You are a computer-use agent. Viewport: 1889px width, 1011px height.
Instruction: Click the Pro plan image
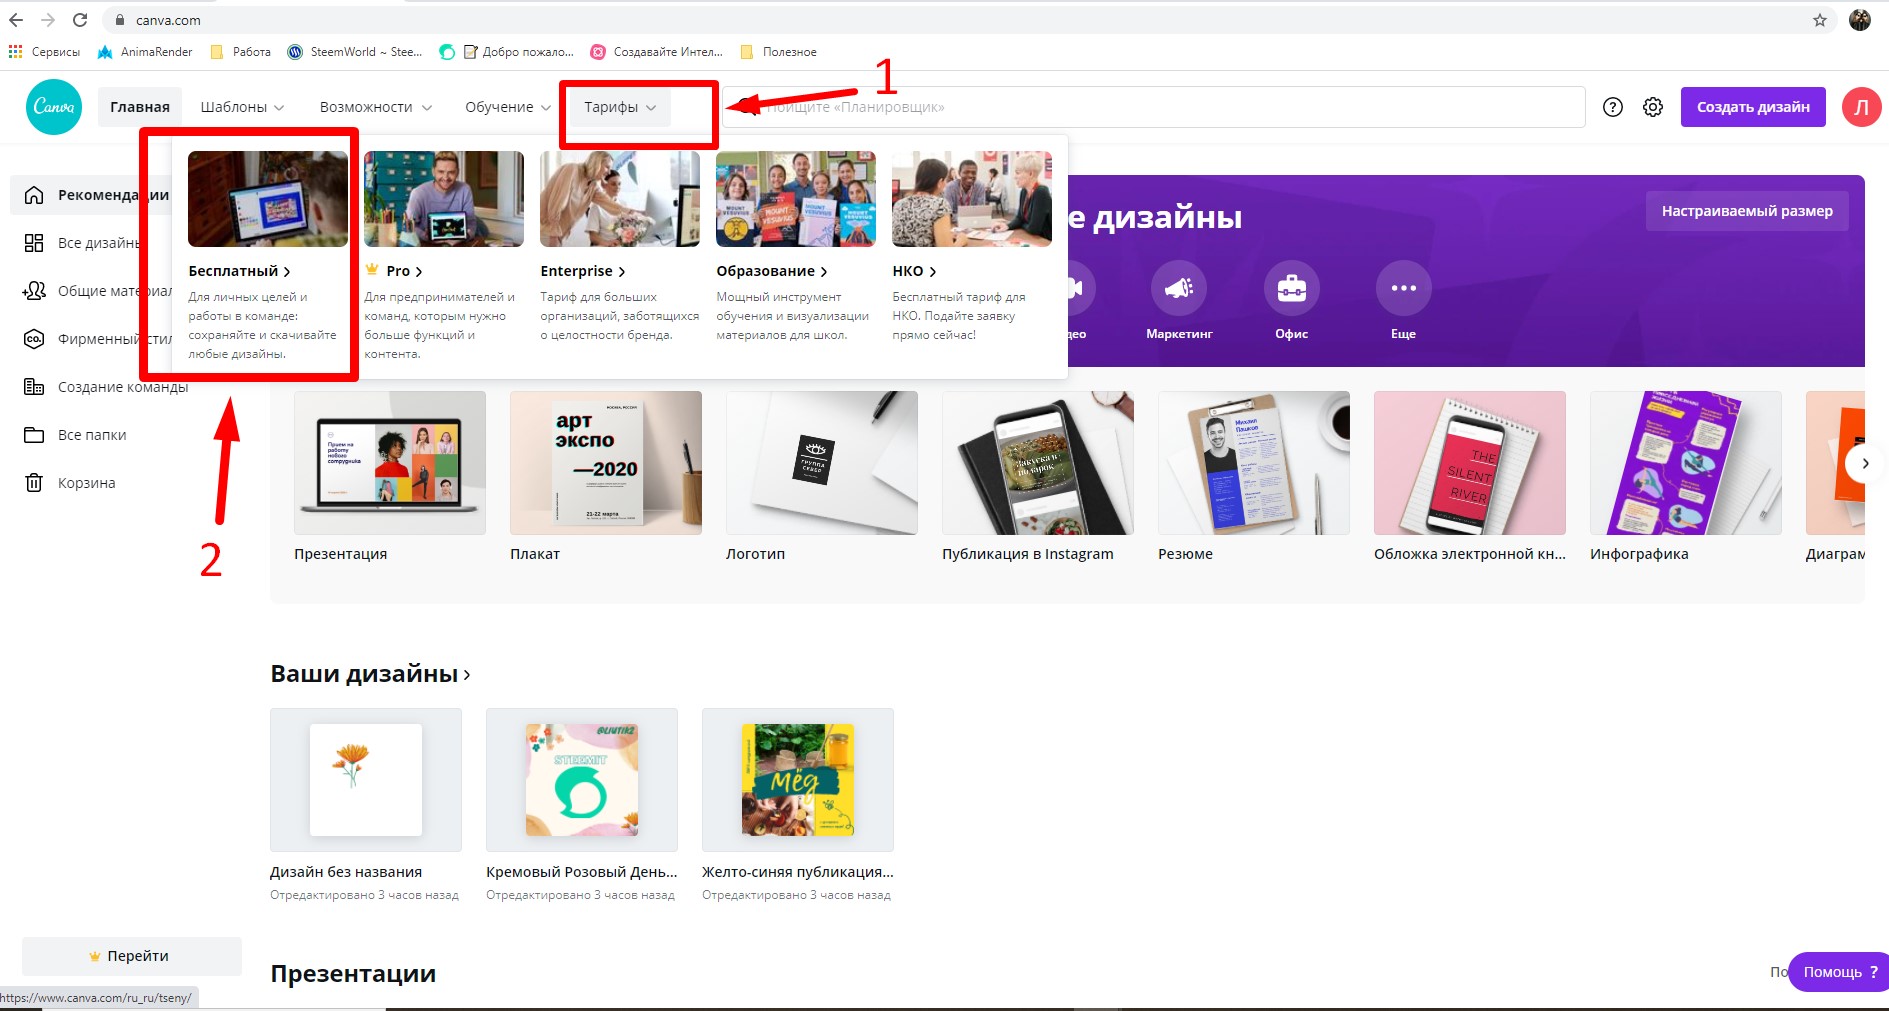(444, 199)
